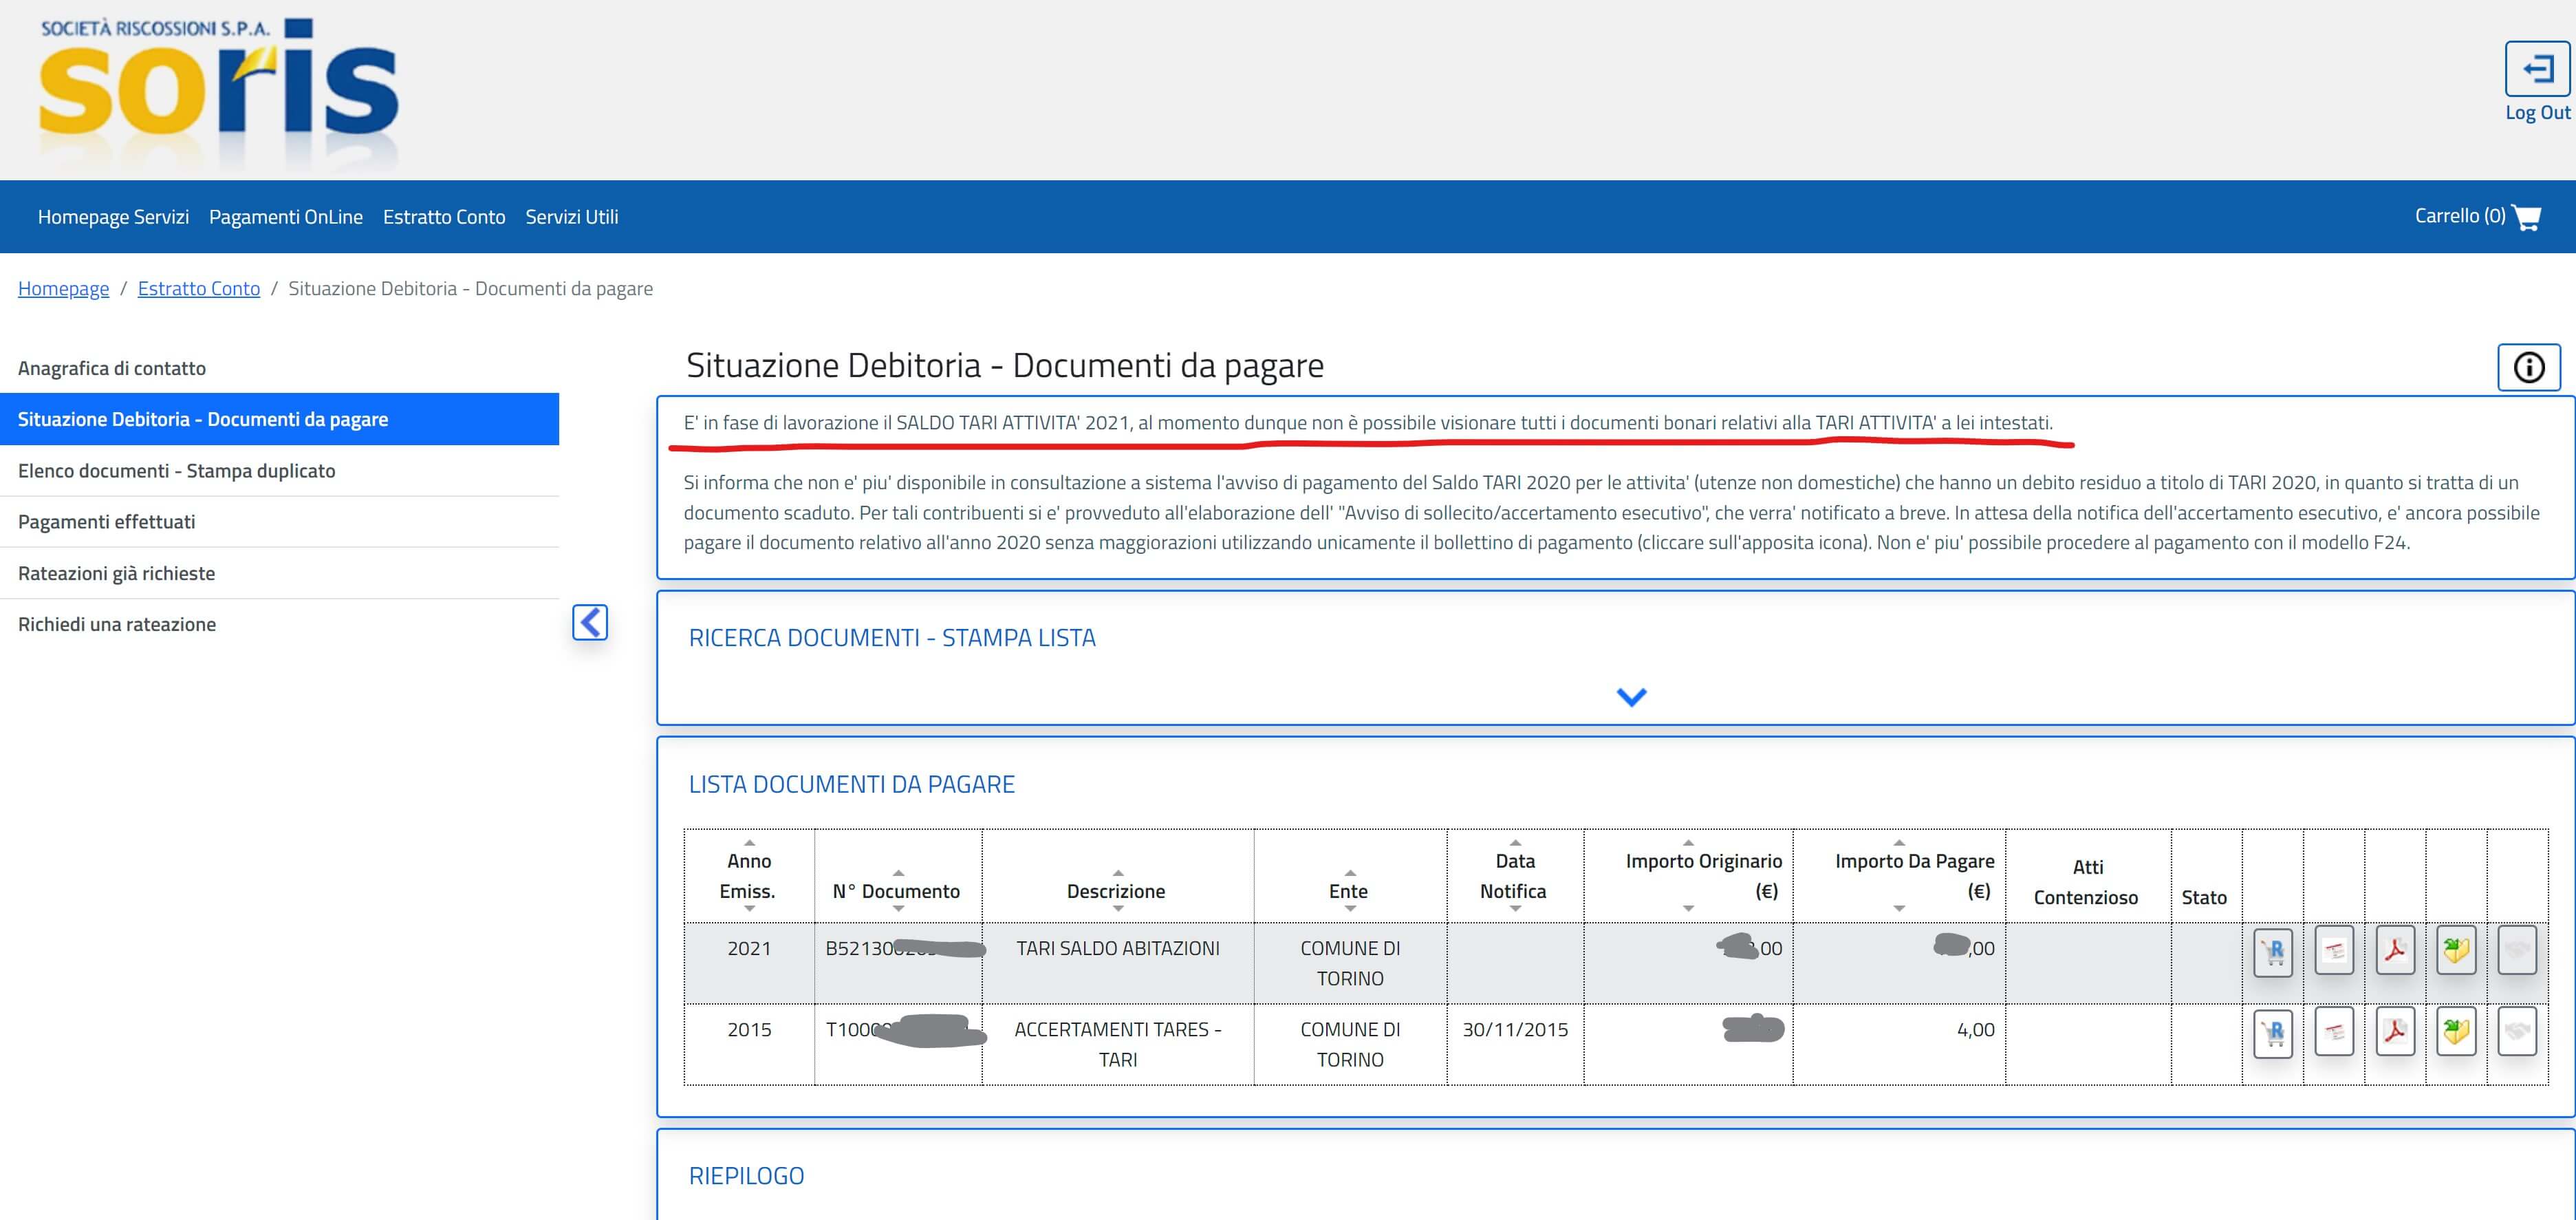The height and width of the screenshot is (1220, 2576).
Task: Open the info circle icon
Action: (x=2529, y=368)
